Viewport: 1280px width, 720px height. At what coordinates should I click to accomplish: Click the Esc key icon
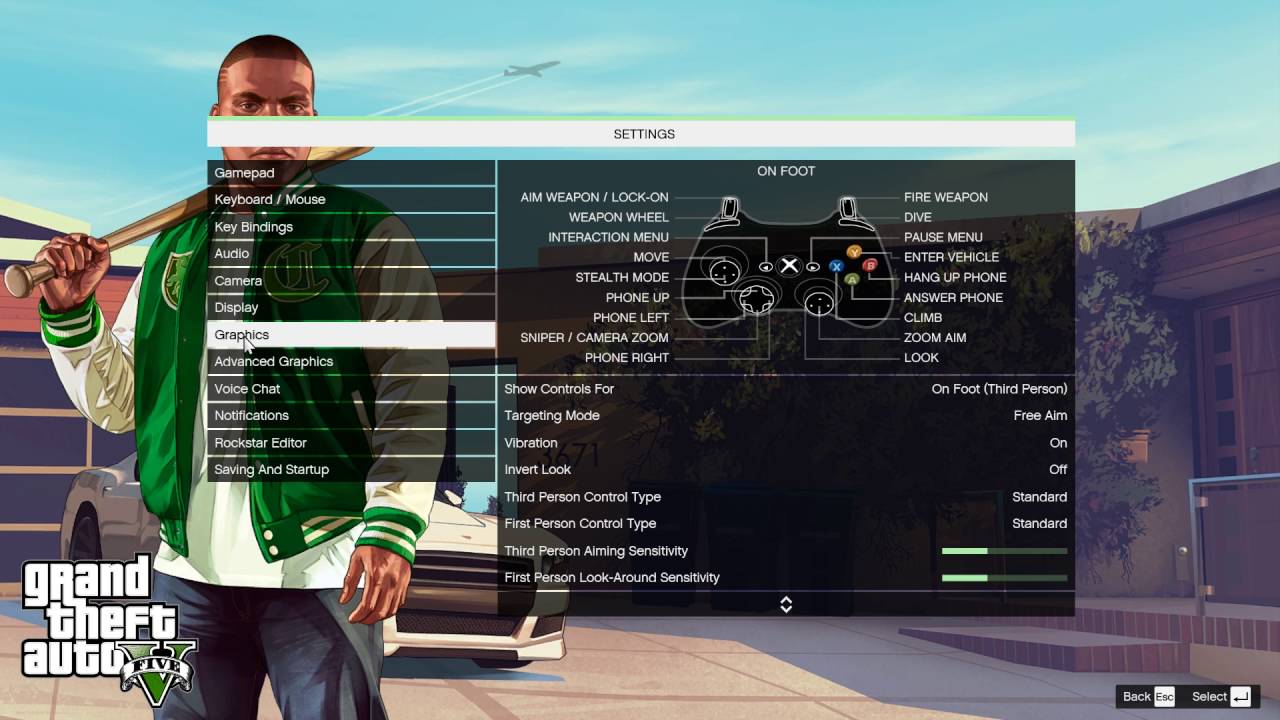point(1164,697)
